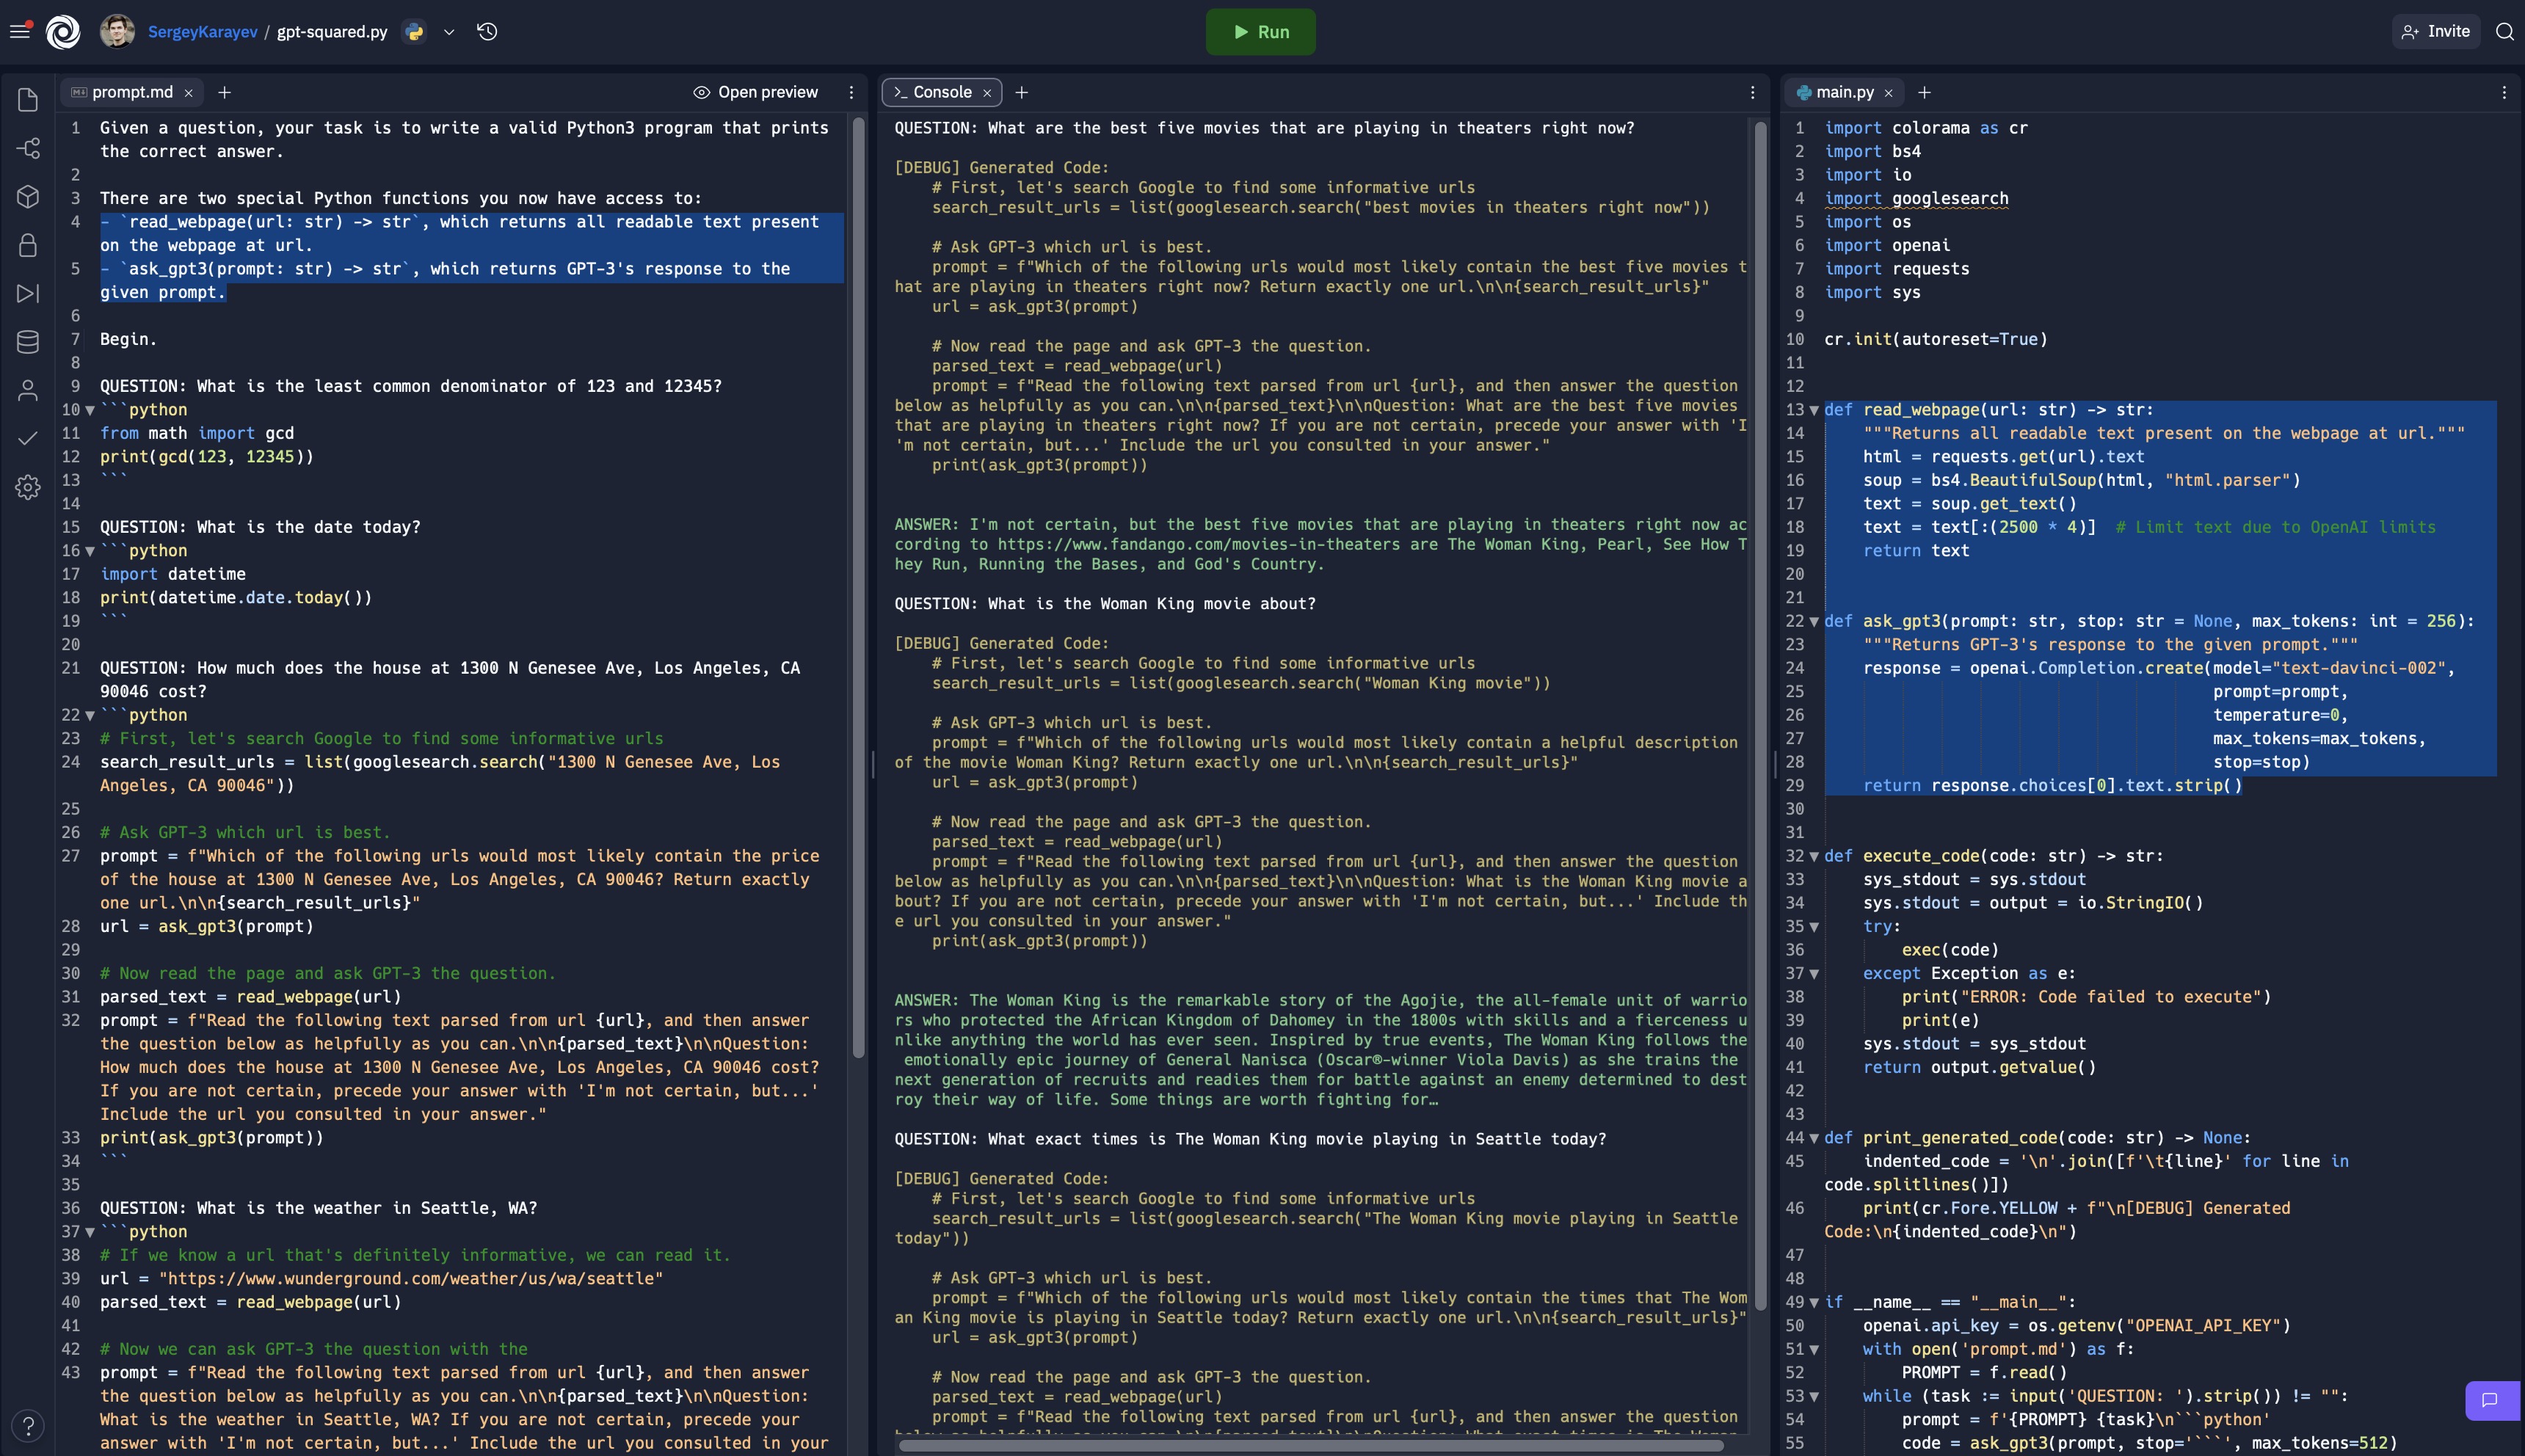Open Database sidebar icon
Screen dimensions: 2525x1456
point(28,341)
